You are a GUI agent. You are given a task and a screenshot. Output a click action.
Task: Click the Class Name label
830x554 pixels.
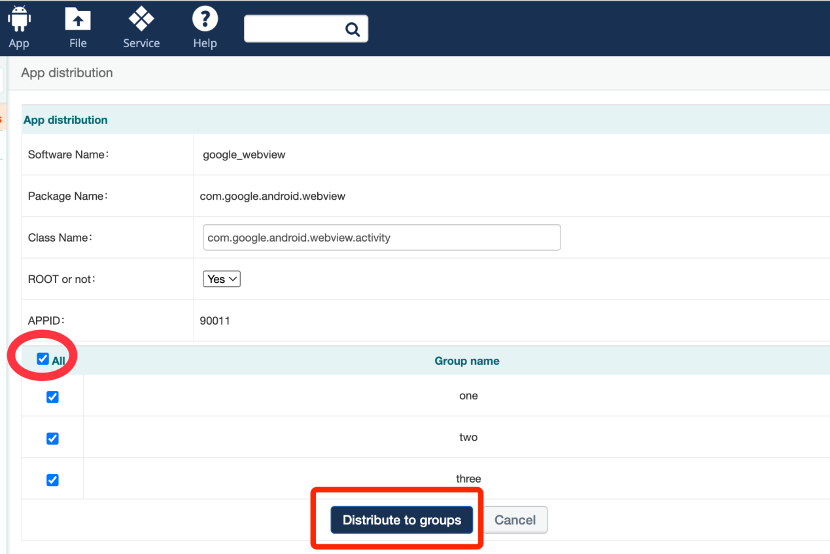[60, 238]
